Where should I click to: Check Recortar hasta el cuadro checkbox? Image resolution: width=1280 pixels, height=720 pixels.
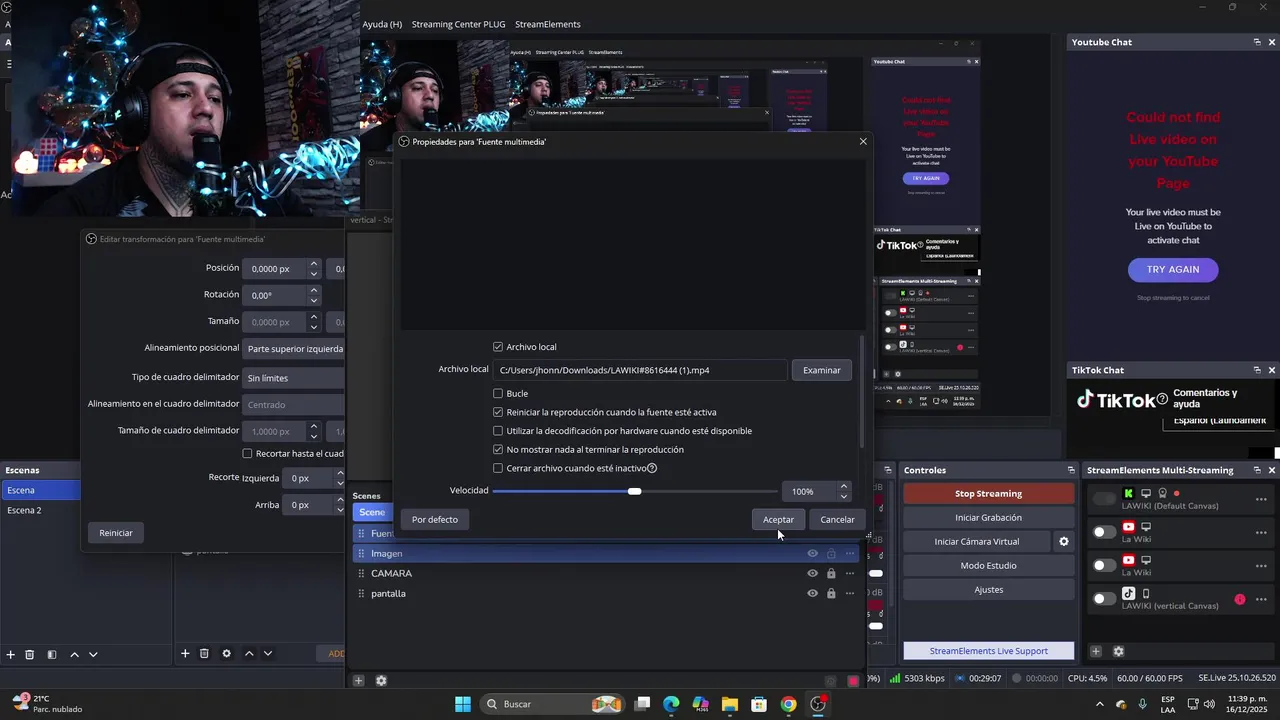(247, 454)
